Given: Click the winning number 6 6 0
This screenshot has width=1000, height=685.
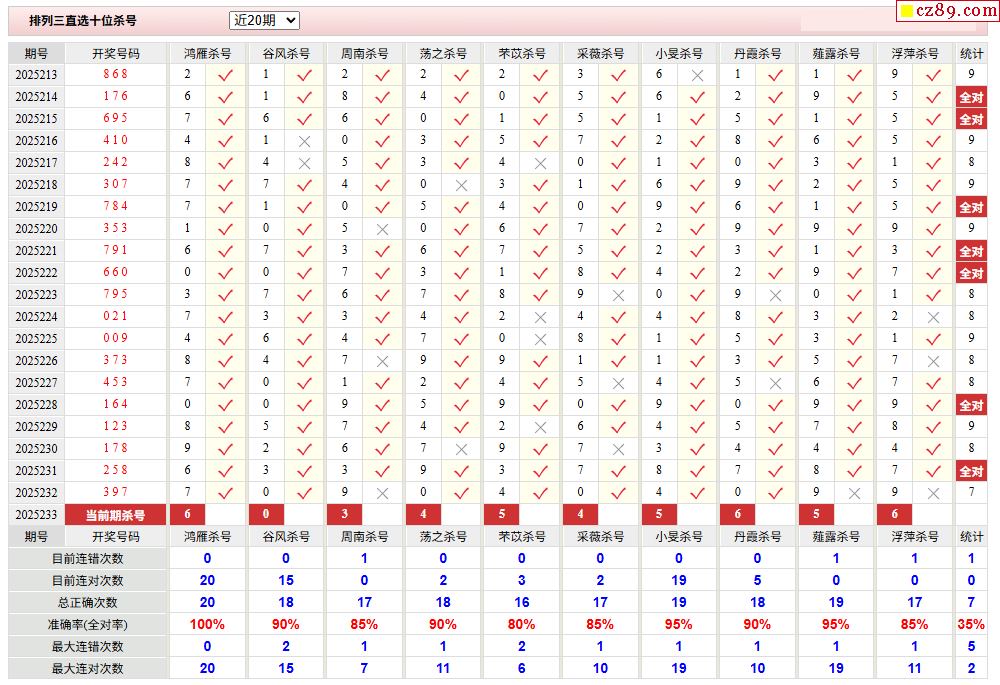Looking at the screenshot, I should point(115,272).
